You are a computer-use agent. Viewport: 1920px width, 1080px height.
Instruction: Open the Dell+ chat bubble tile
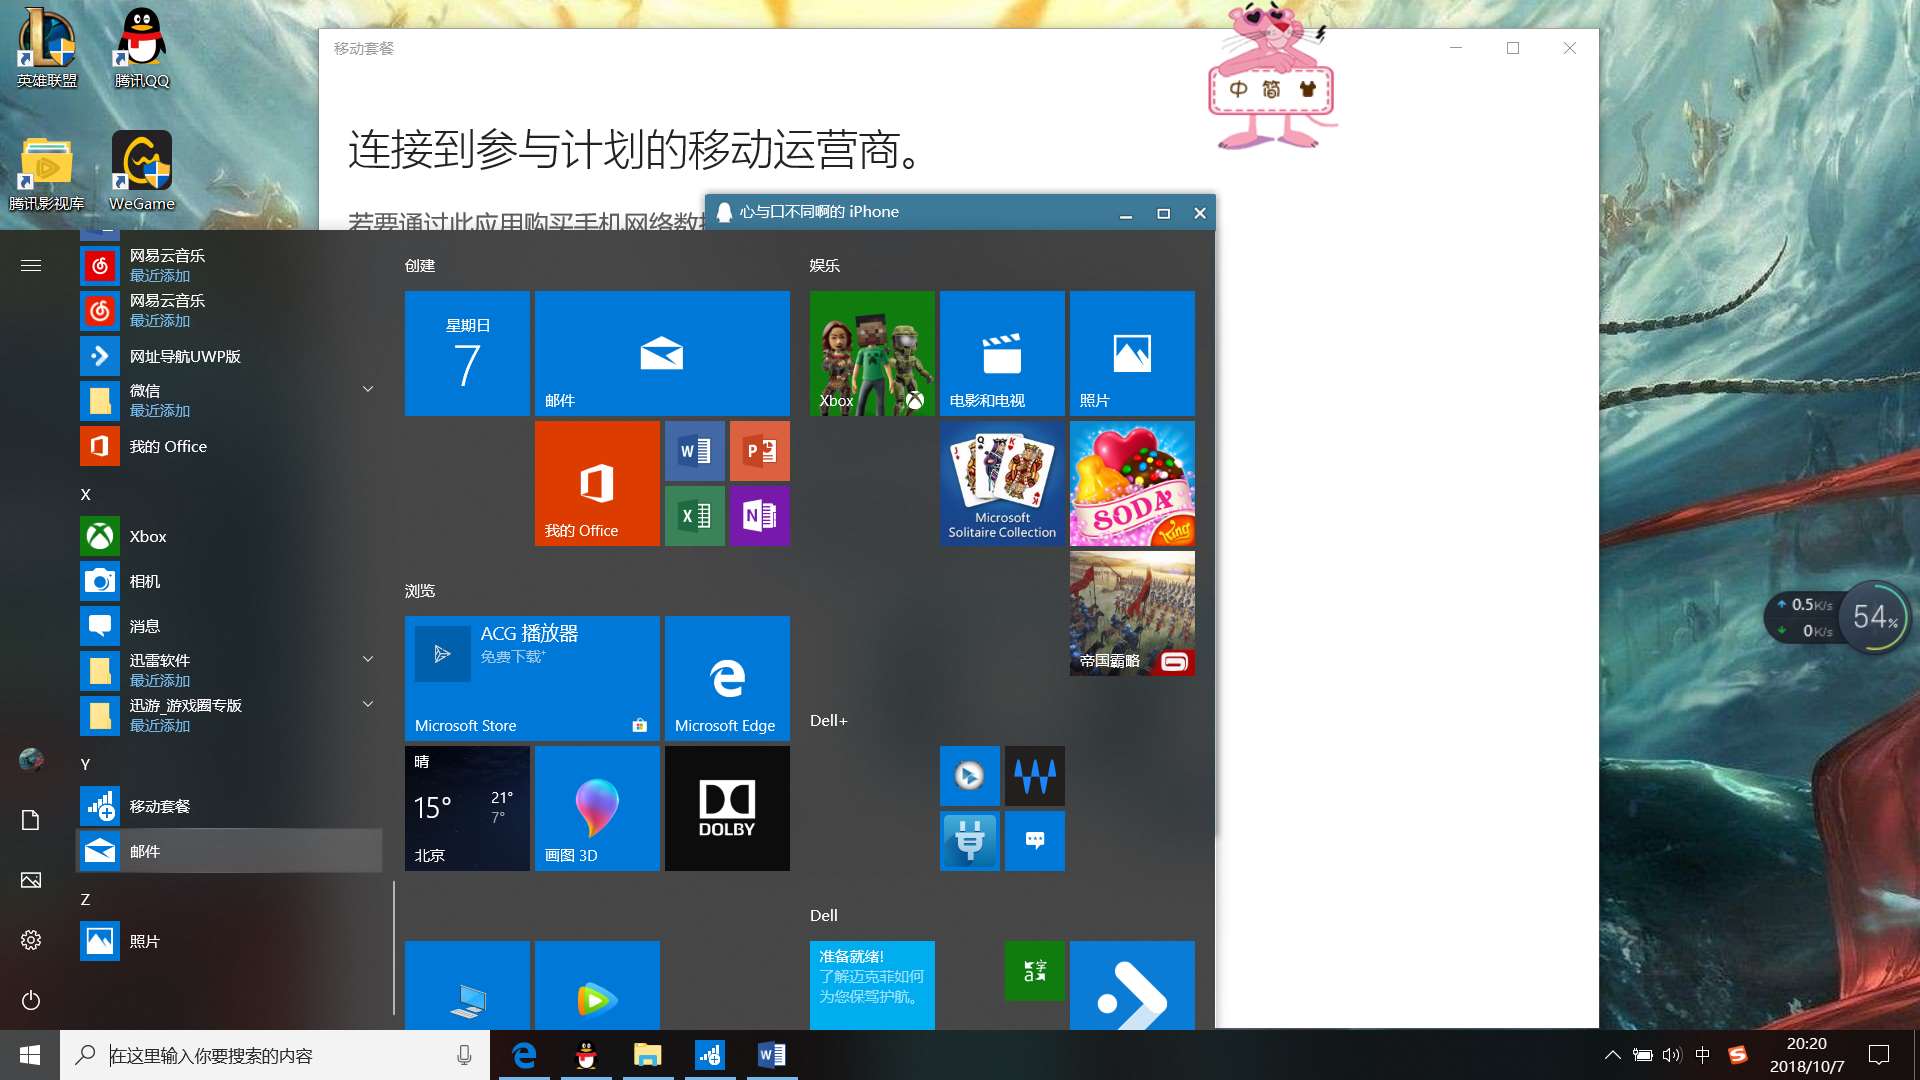point(1035,841)
